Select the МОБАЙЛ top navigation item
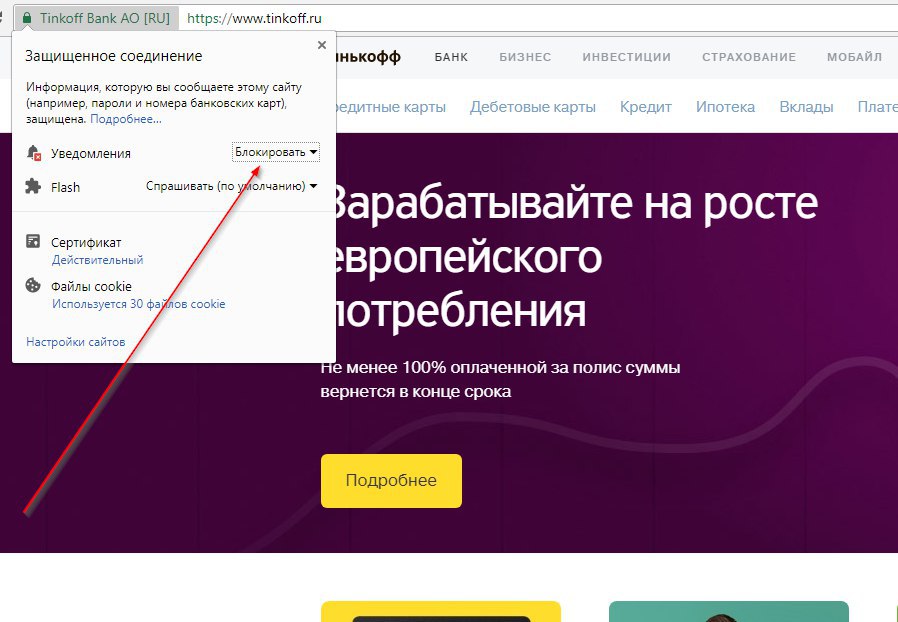This screenshot has height=622, width=898. [x=854, y=57]
